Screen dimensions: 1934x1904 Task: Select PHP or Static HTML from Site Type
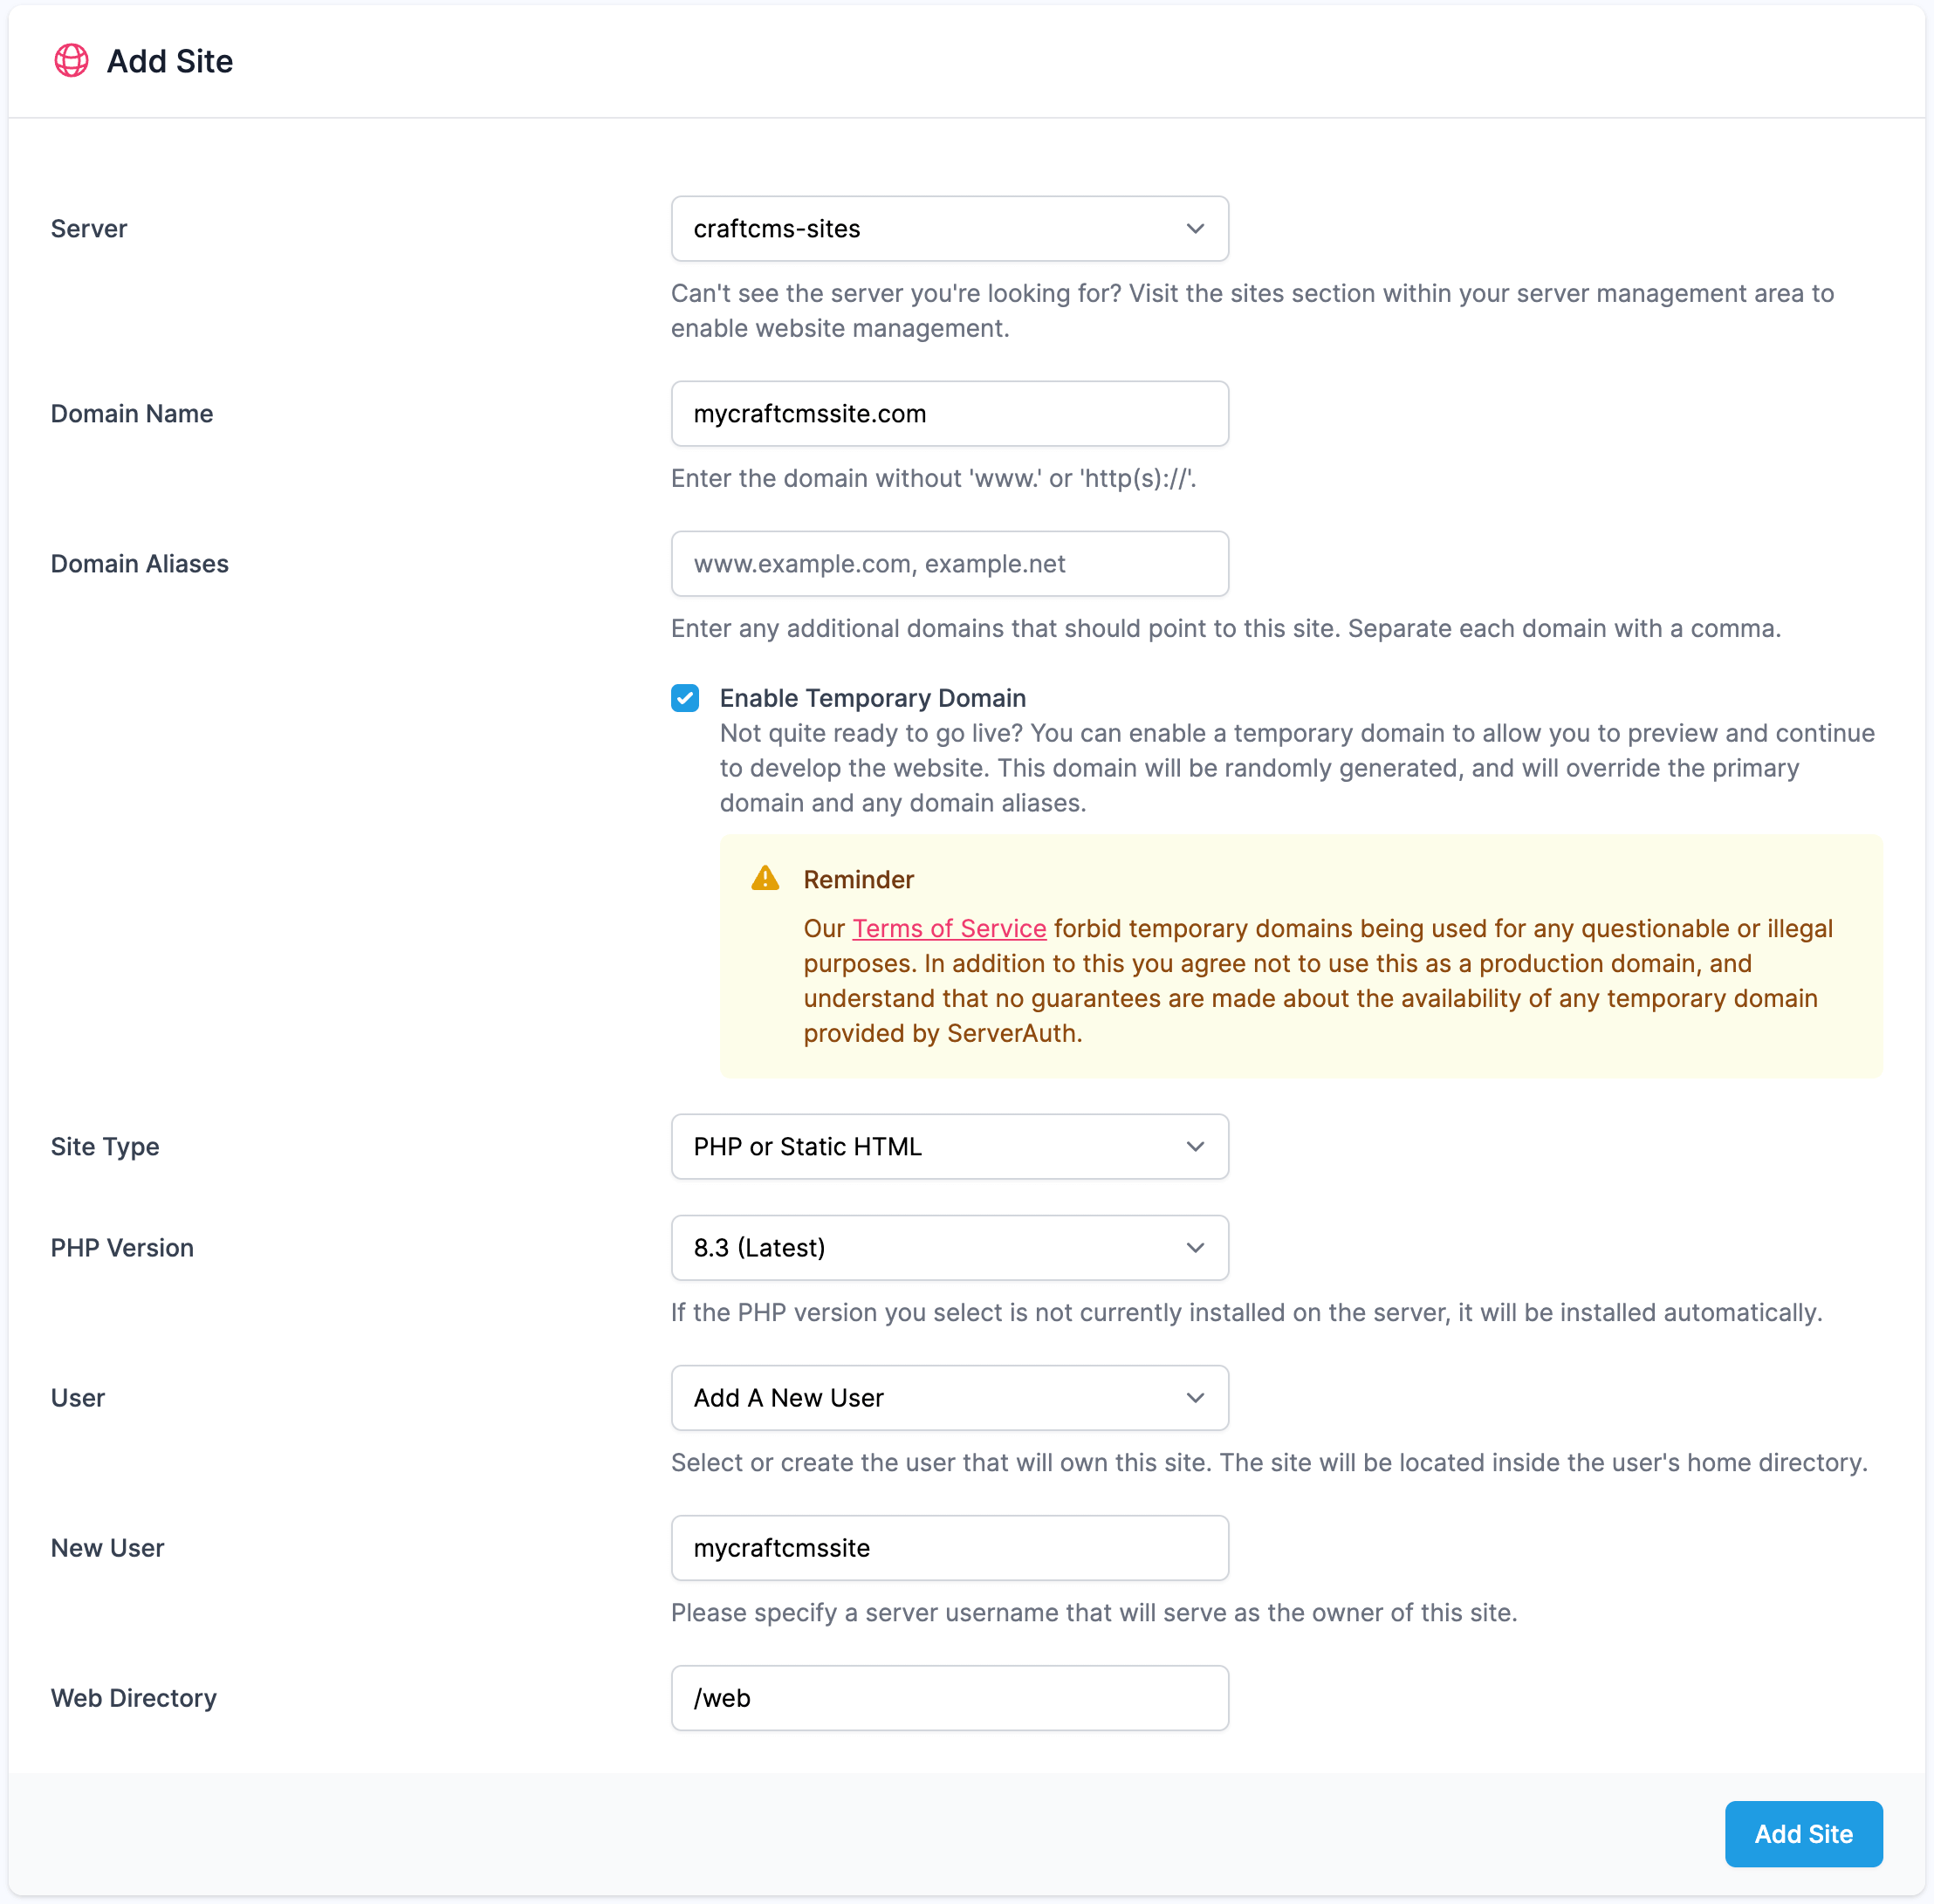[950, 1146]
